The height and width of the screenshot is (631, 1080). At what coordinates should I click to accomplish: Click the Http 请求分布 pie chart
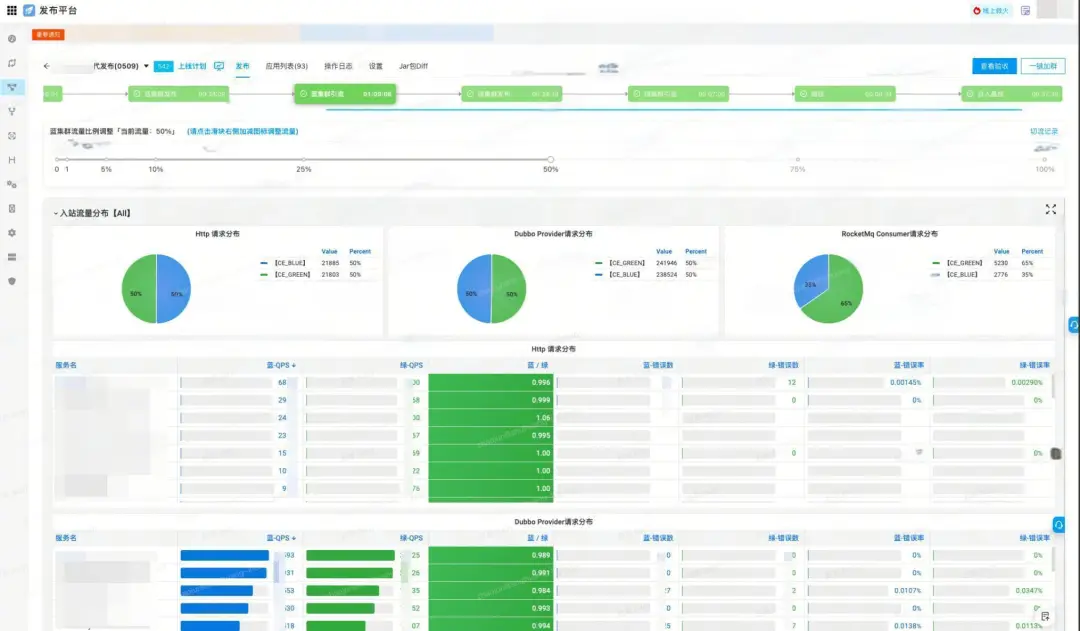(x=156, y=289)
